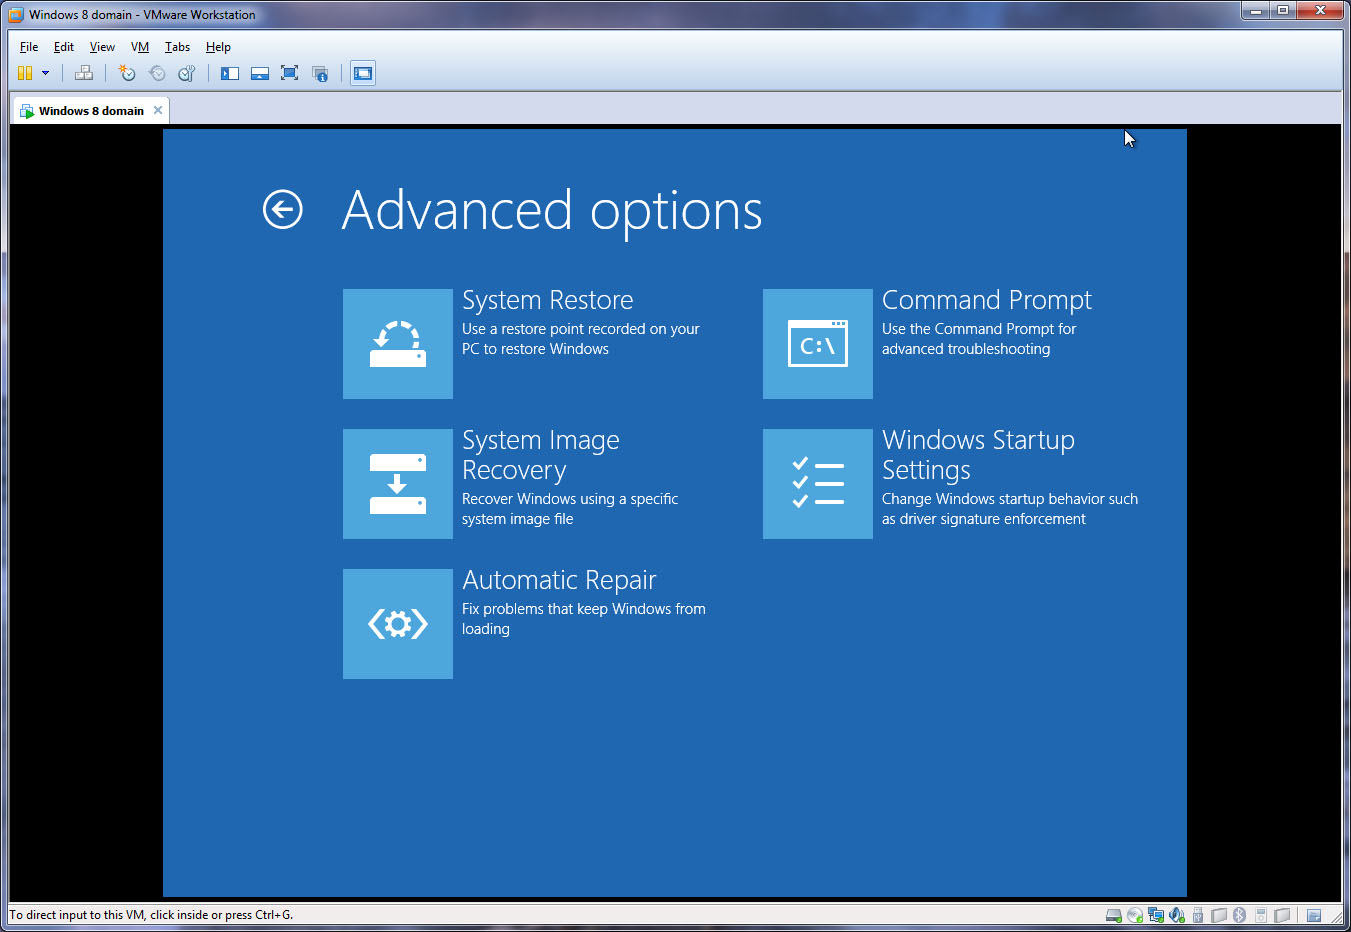Switch to Unity mode
1351x932 pixels.
coord(320,73)
